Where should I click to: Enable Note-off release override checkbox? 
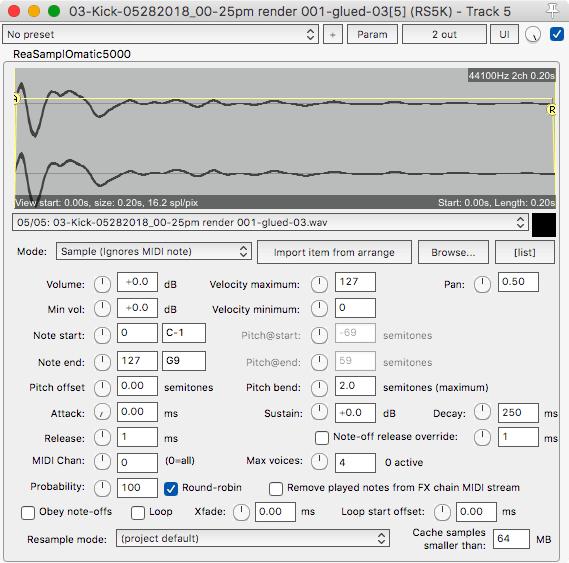(x=322, y=437)
